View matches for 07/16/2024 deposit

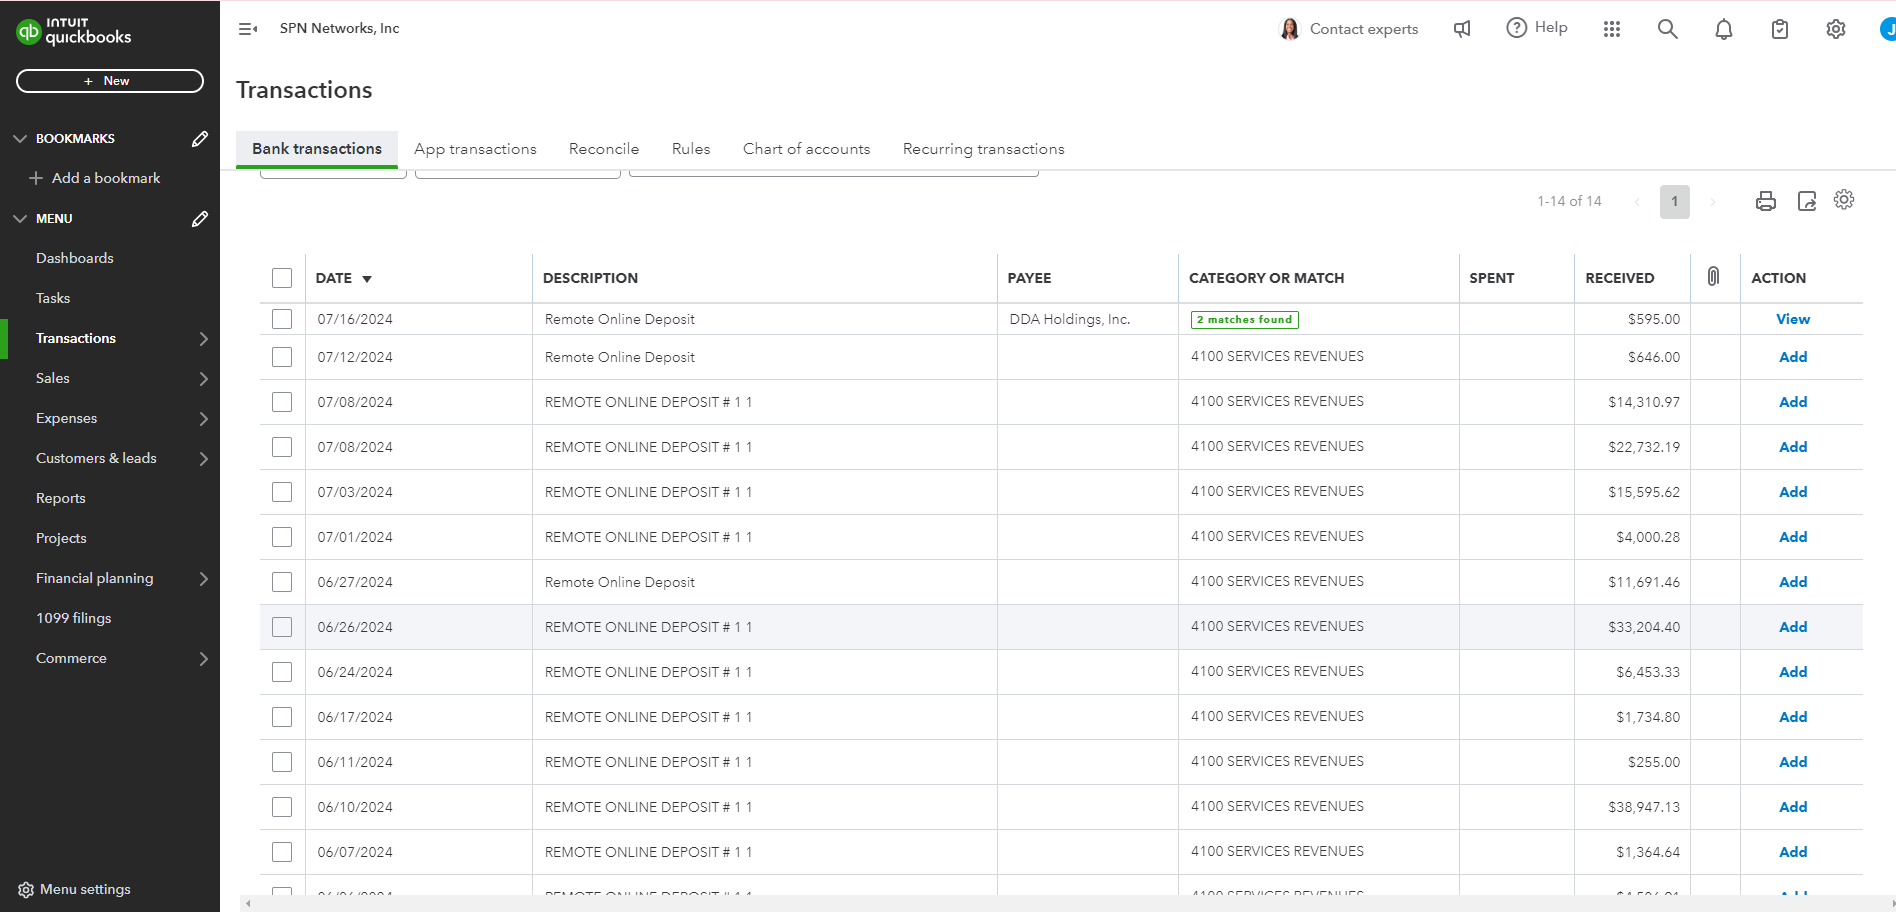click(x=1793, y=319)
